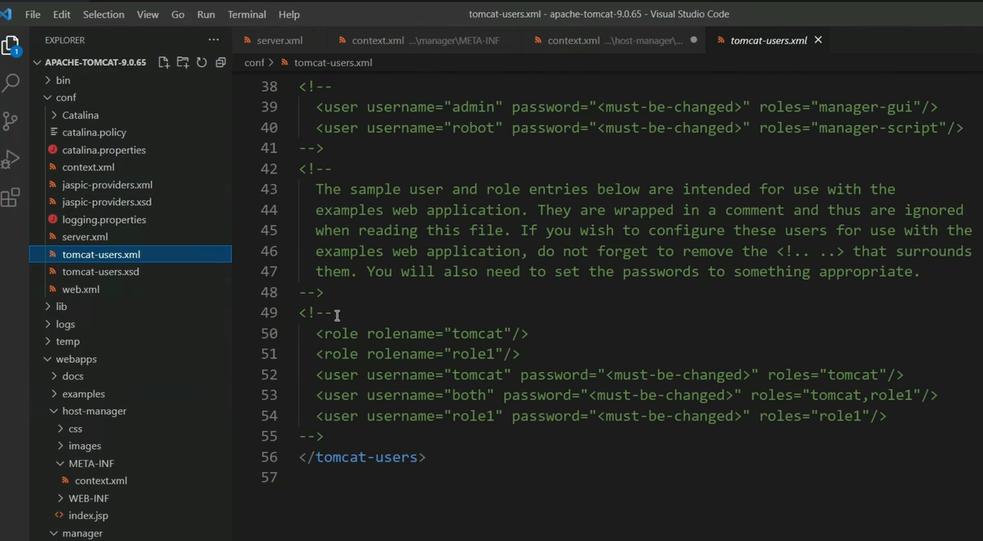
Task: Open the View menu
Action: 147,14
